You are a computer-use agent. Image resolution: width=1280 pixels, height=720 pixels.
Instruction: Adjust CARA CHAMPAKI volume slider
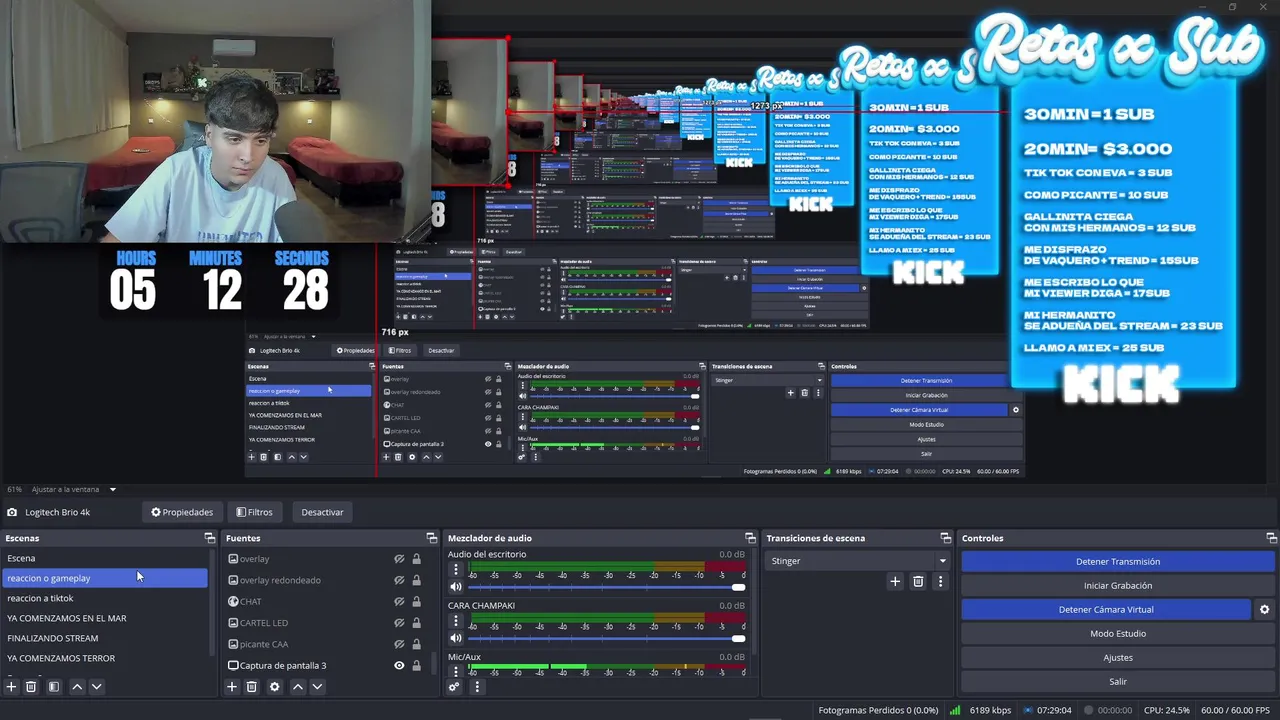pyautogui.click(x=607, y=638)
